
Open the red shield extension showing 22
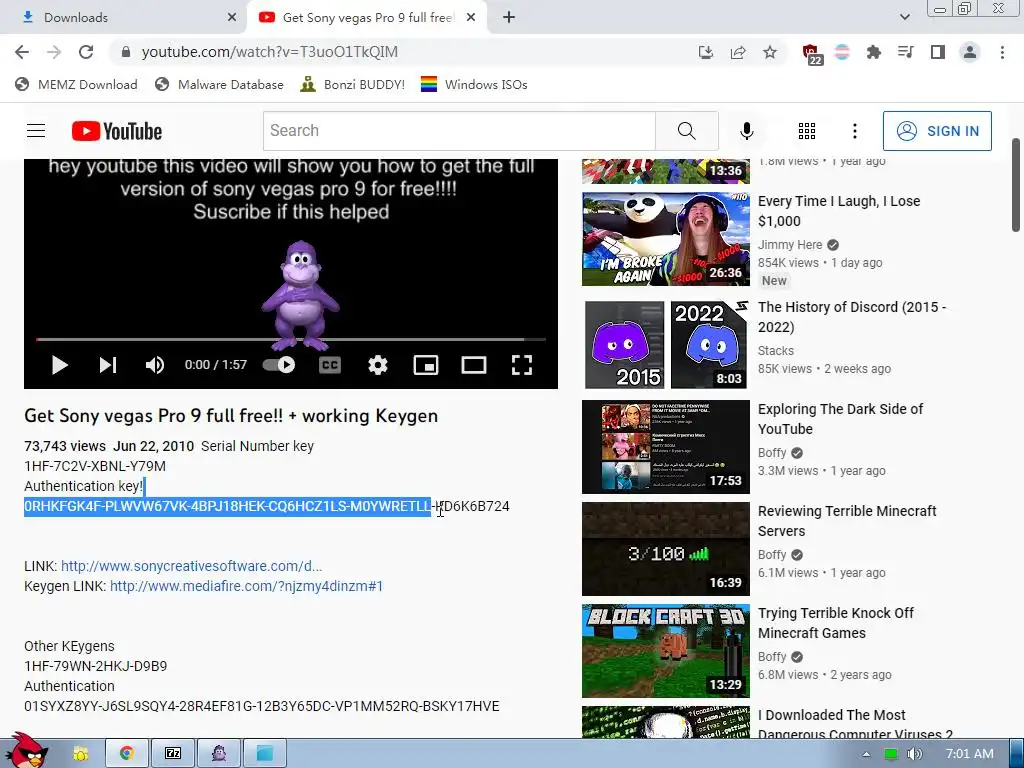coord(812,54)
